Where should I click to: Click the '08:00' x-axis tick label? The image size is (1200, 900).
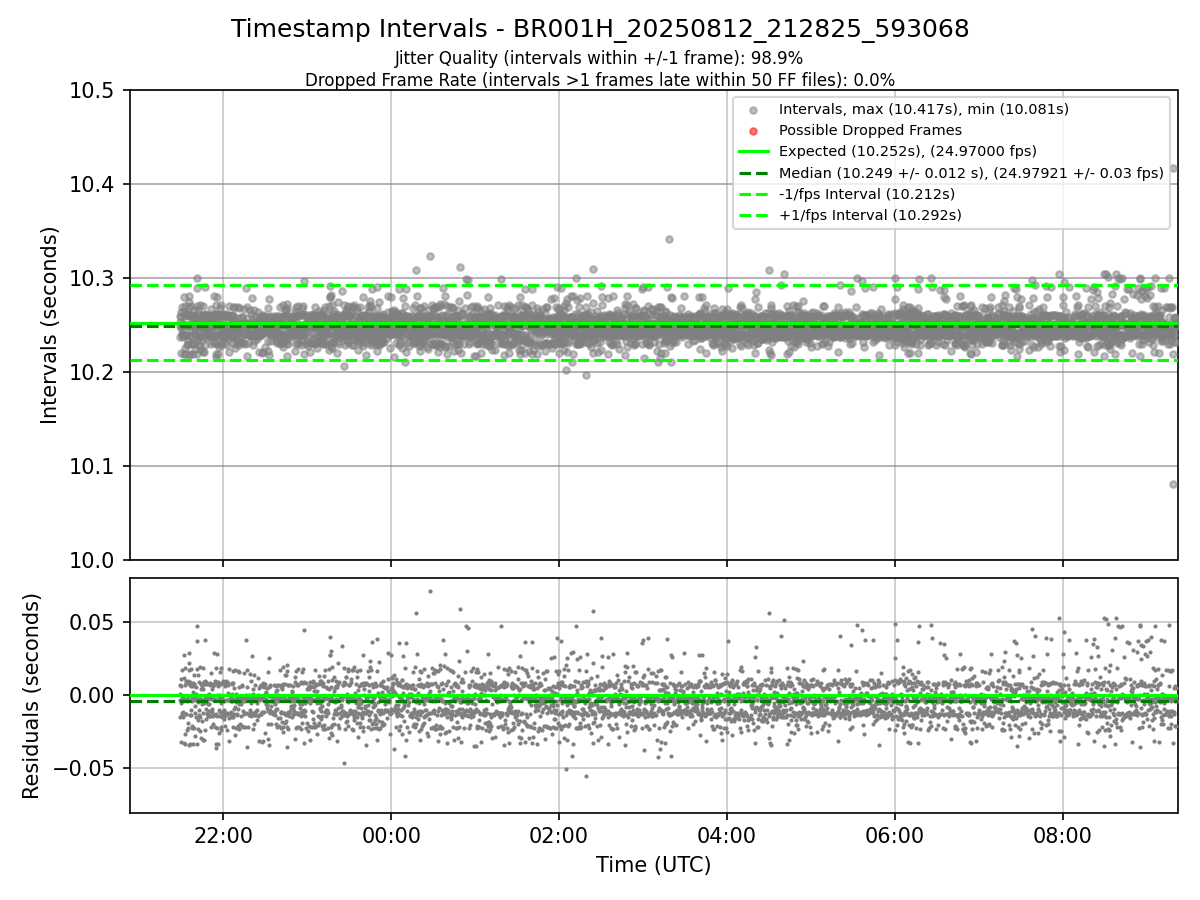coord(1062,834)
